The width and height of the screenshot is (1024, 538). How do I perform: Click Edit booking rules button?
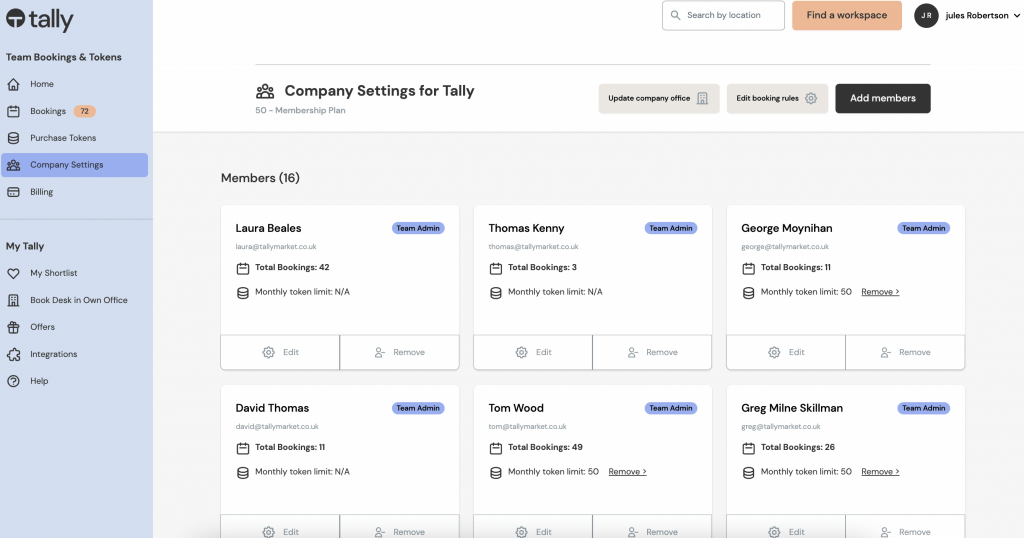coord(777,99)
